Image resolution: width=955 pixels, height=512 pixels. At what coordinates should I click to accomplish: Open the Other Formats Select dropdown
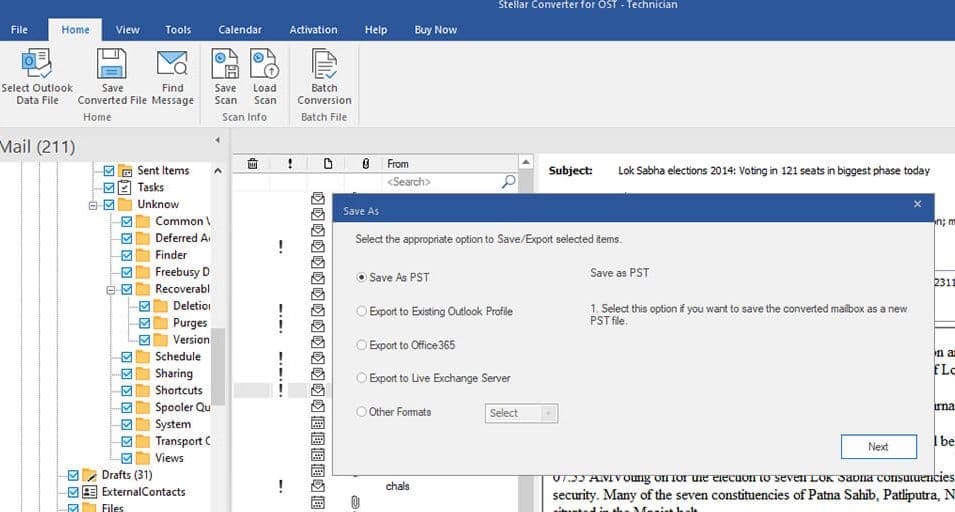pos(521,413)
